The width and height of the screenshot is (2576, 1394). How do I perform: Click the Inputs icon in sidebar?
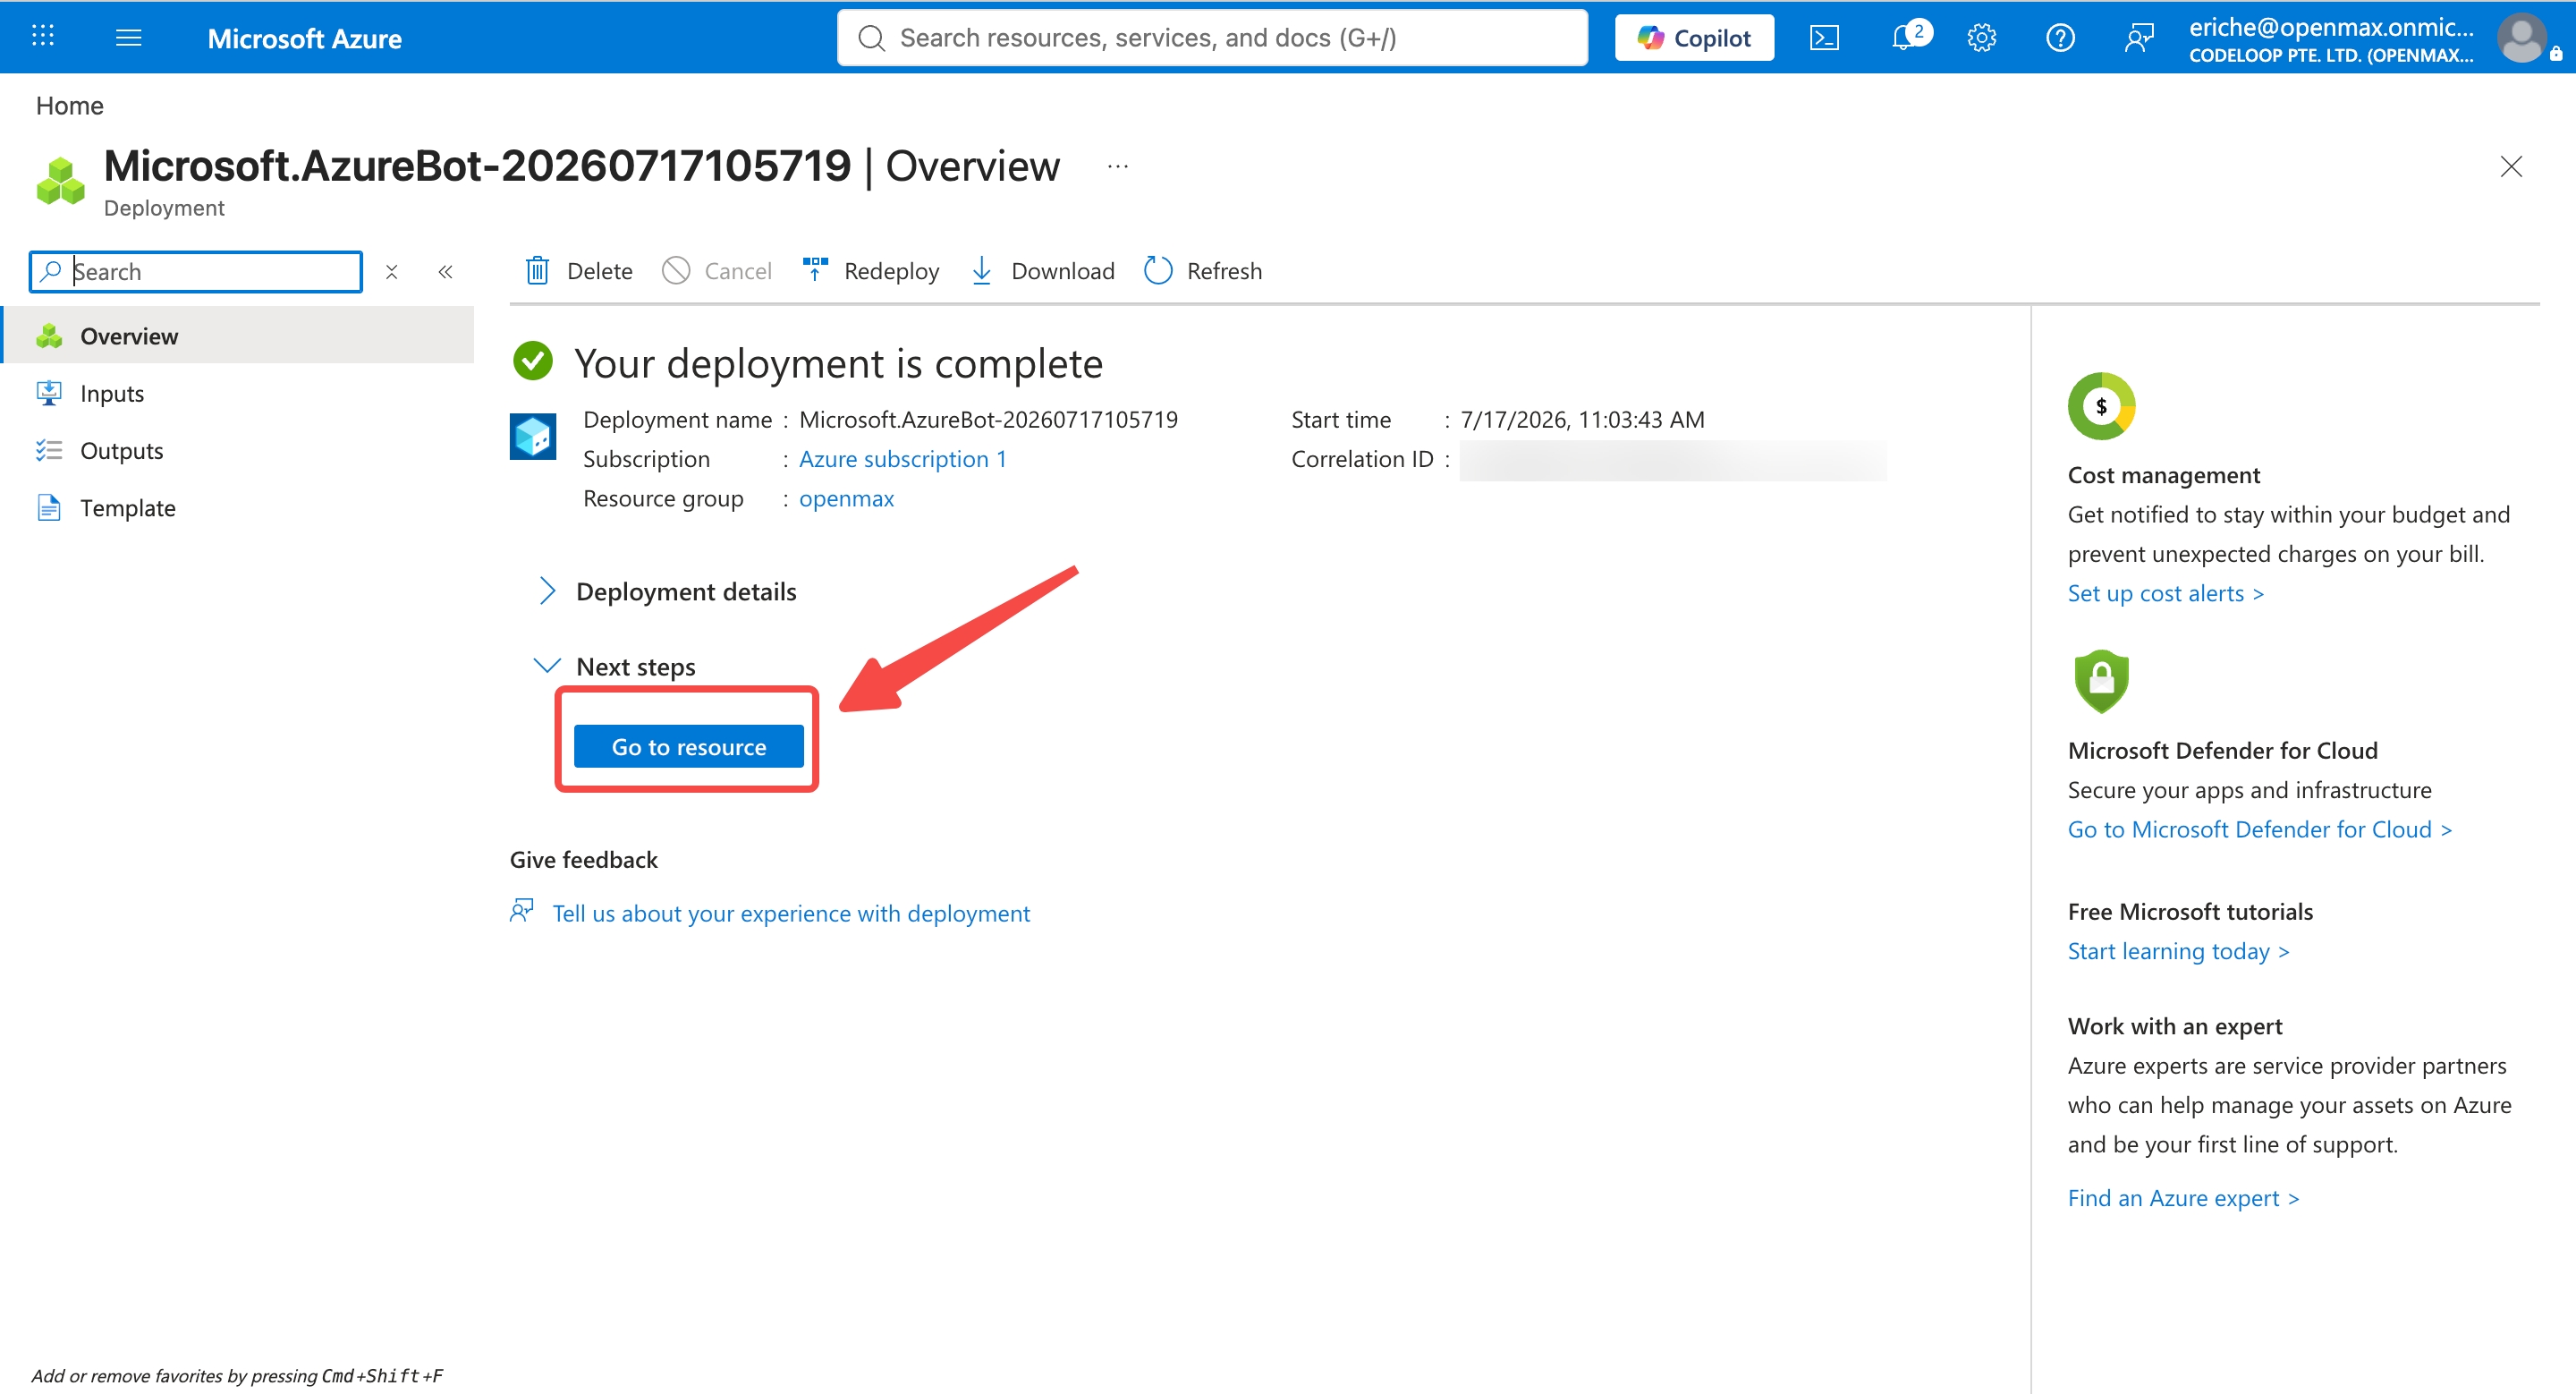click(x=49, y=393)
